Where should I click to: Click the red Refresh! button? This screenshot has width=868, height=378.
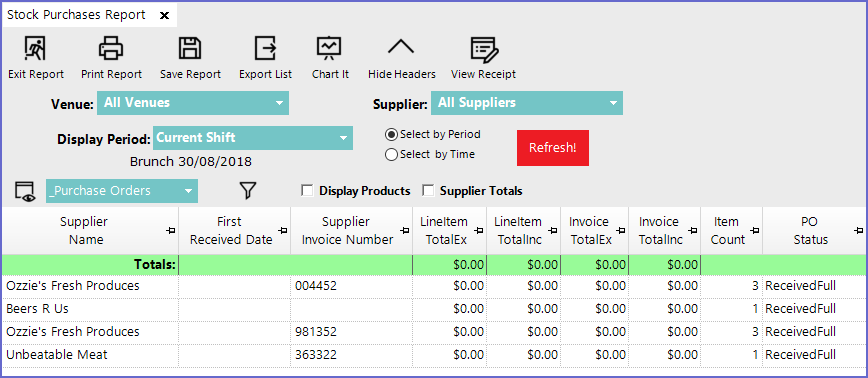coord(552,148)
